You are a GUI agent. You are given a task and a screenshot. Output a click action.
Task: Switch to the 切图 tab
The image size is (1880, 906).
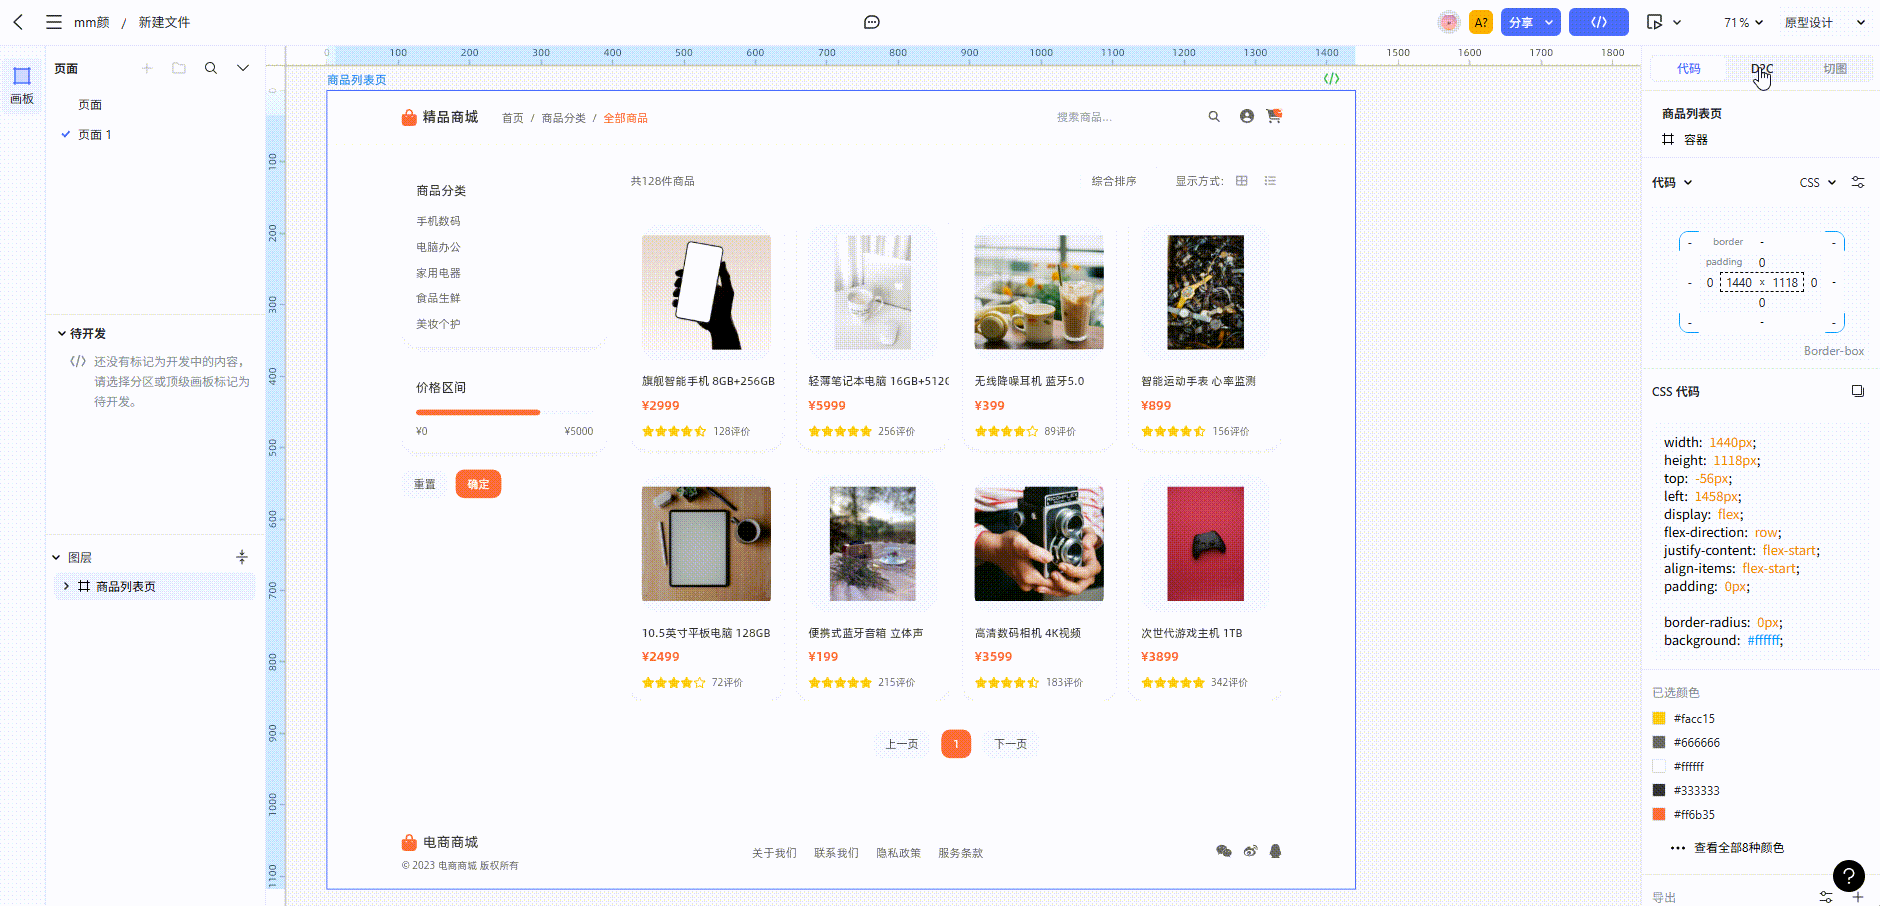[1834, 68]
